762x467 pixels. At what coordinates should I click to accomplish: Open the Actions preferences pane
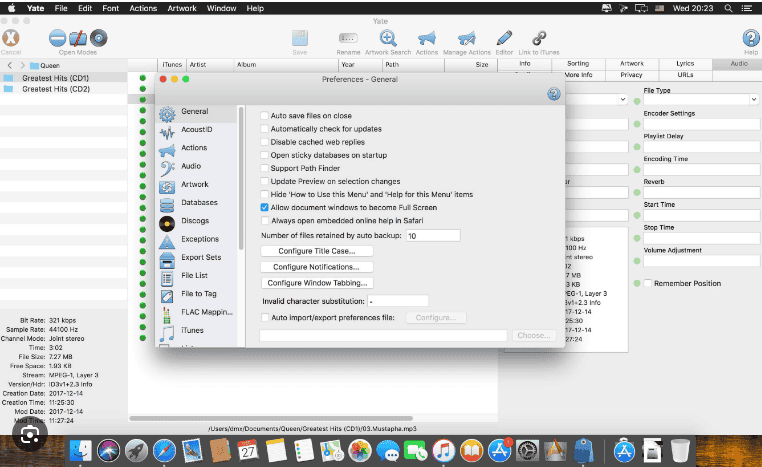(197, 148)
